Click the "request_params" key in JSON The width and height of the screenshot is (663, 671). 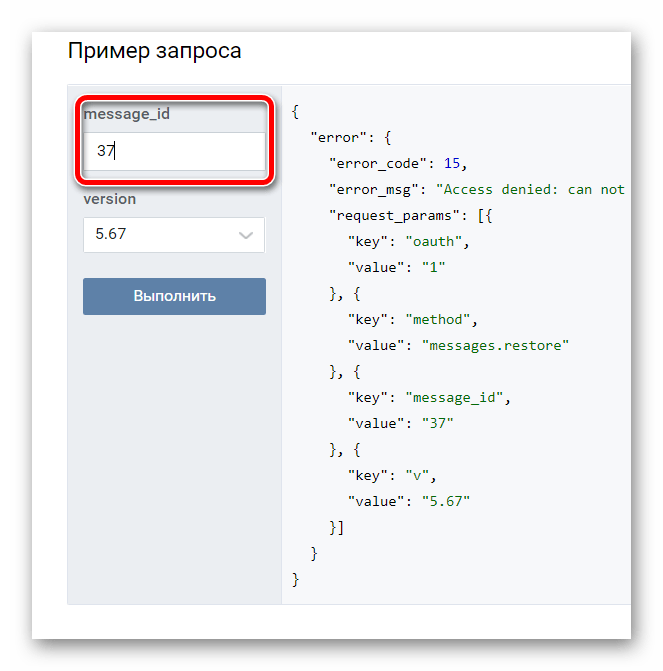tap(392, 215)
